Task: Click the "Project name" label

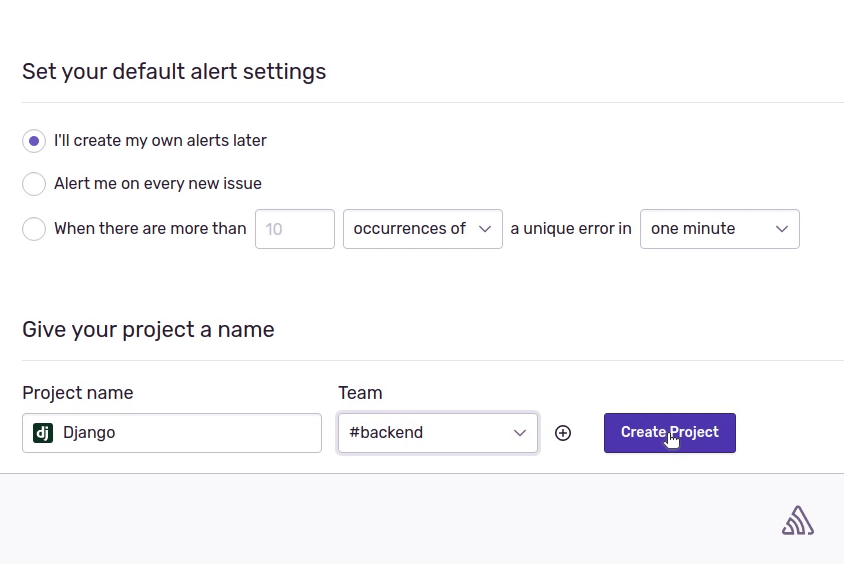Action: pos(77,393)
